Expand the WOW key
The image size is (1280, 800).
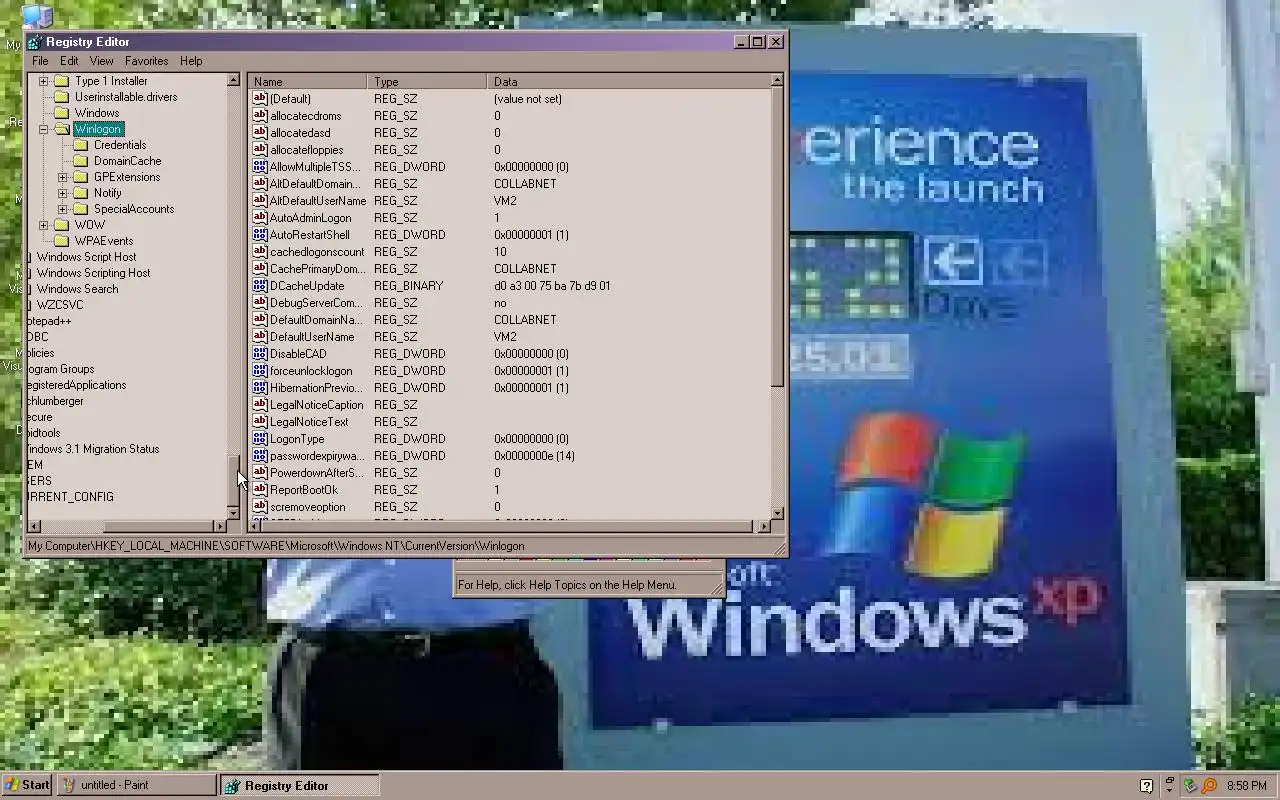coord(43,225)
